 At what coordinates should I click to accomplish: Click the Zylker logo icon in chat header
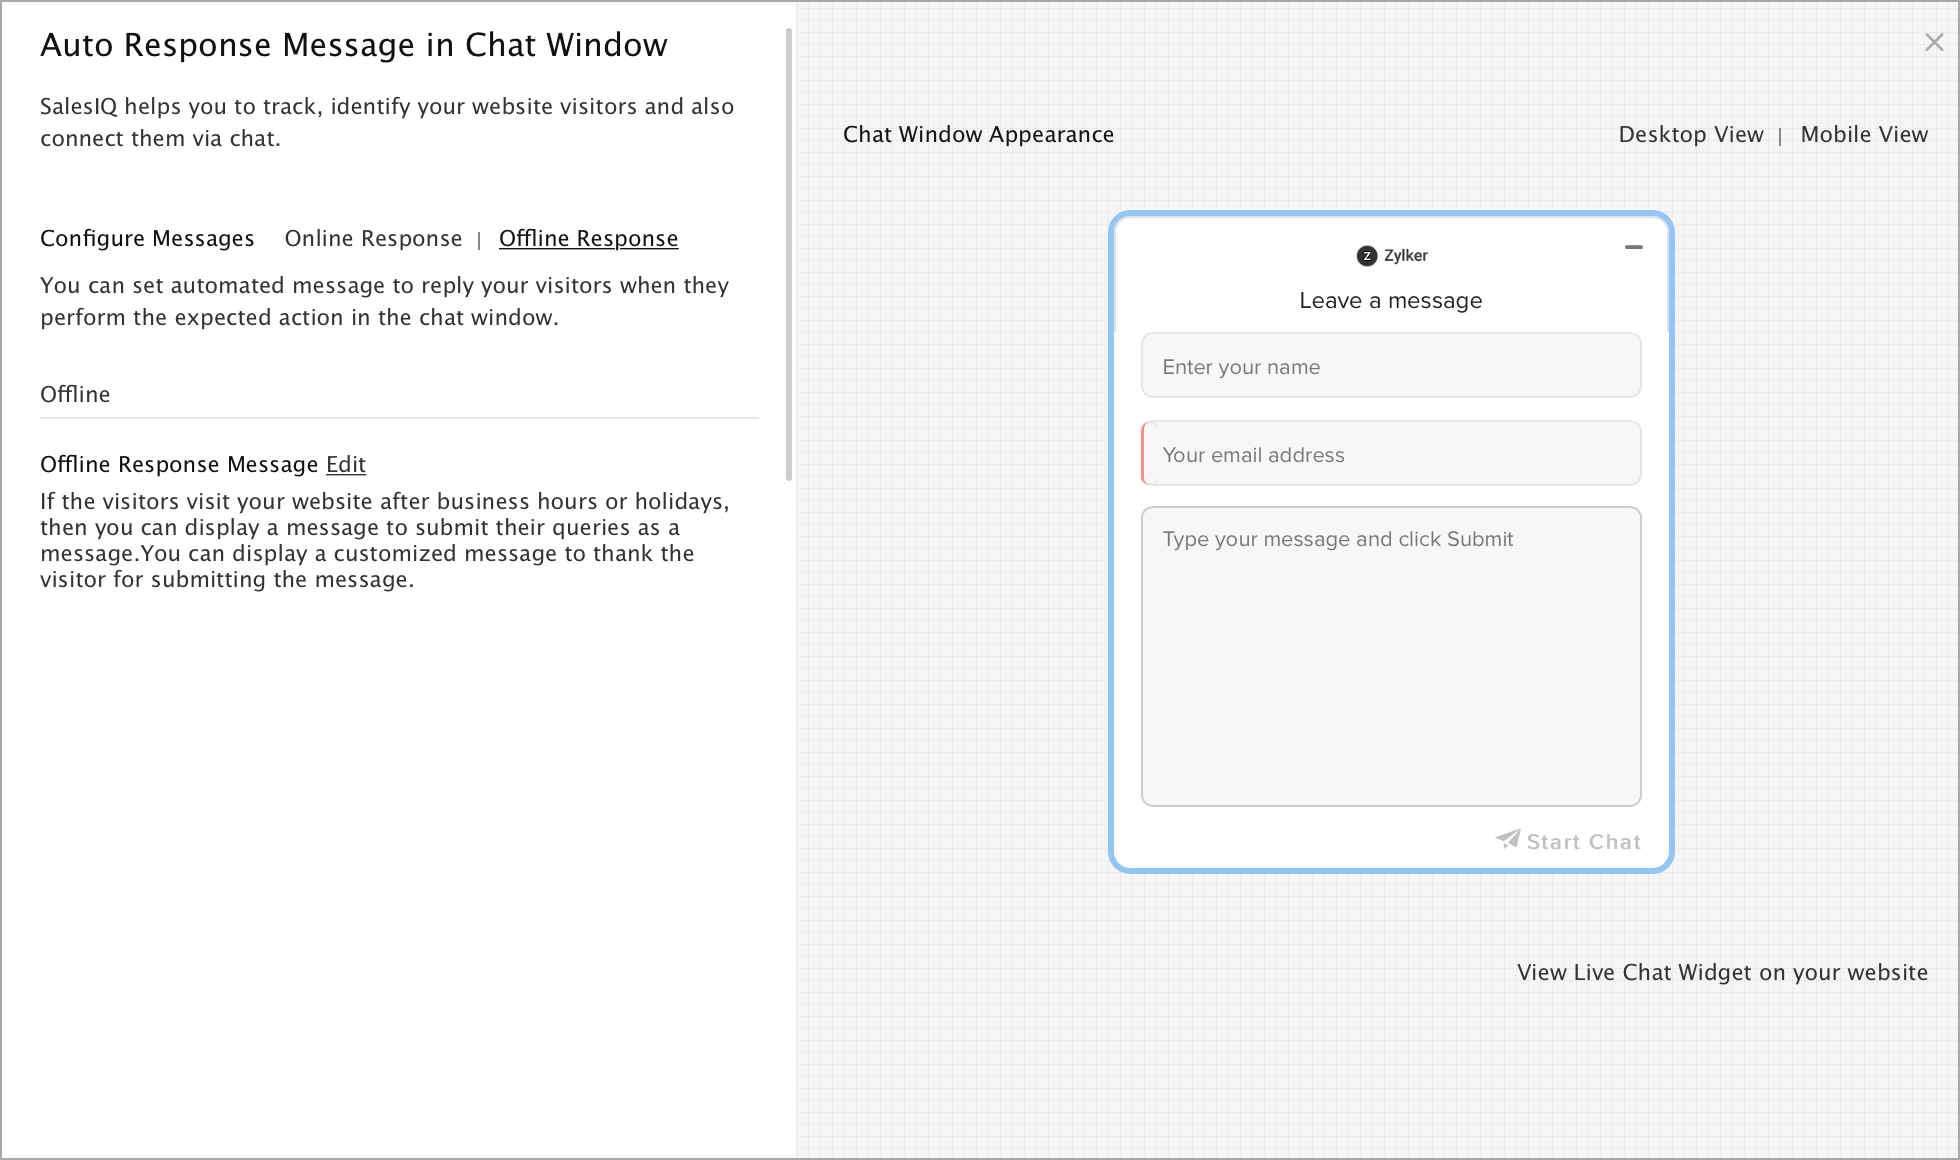click(x=1367, y=256)
